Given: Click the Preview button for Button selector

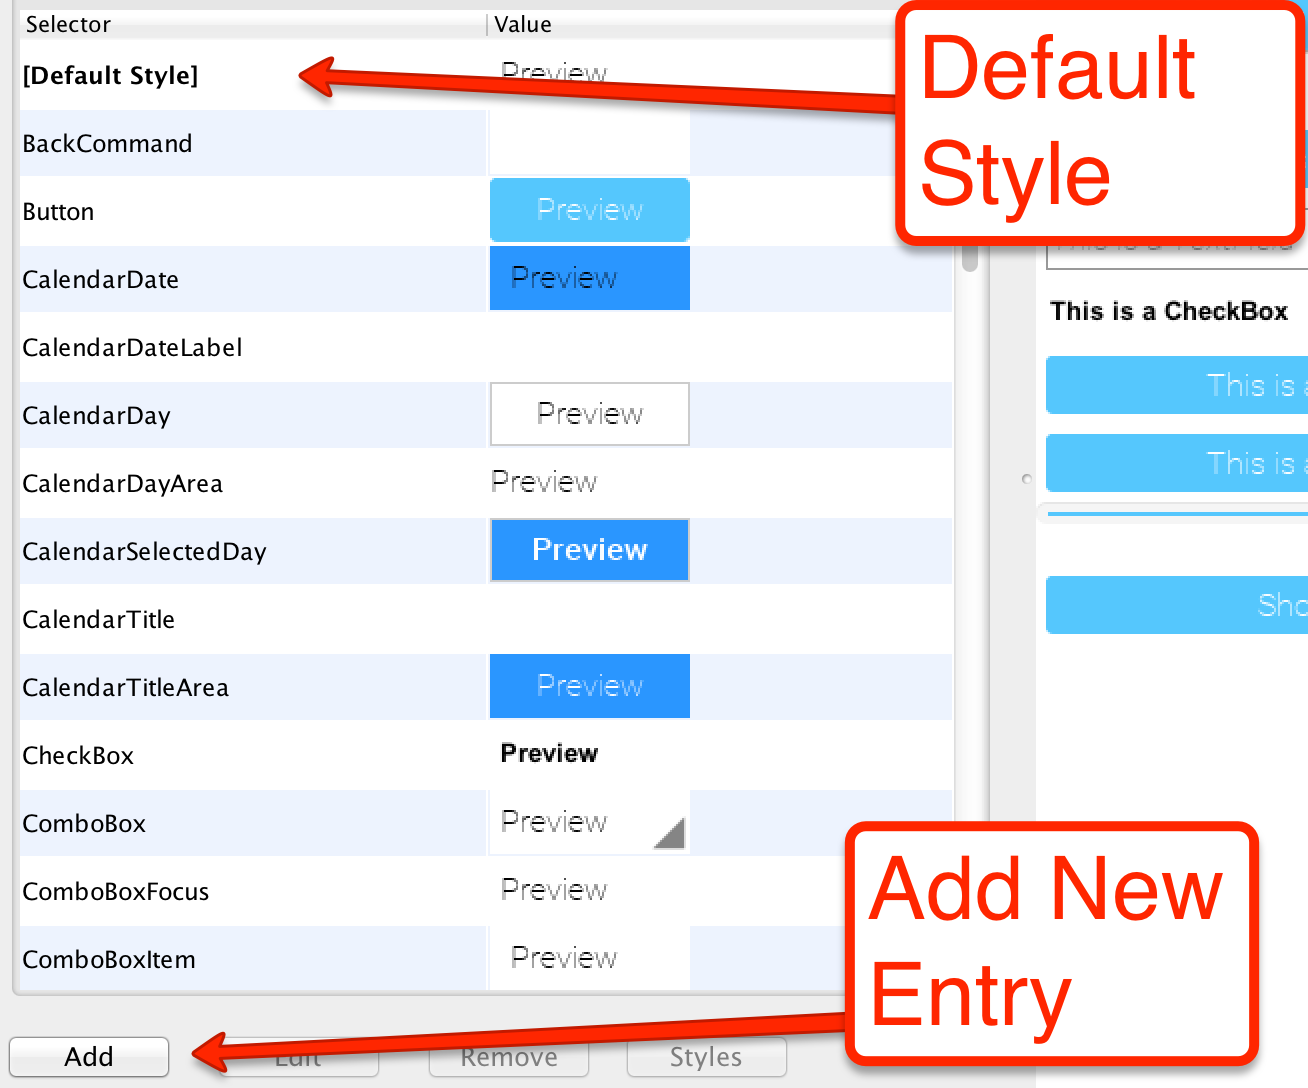Looking at the screenshot, I should click(589, 209).
